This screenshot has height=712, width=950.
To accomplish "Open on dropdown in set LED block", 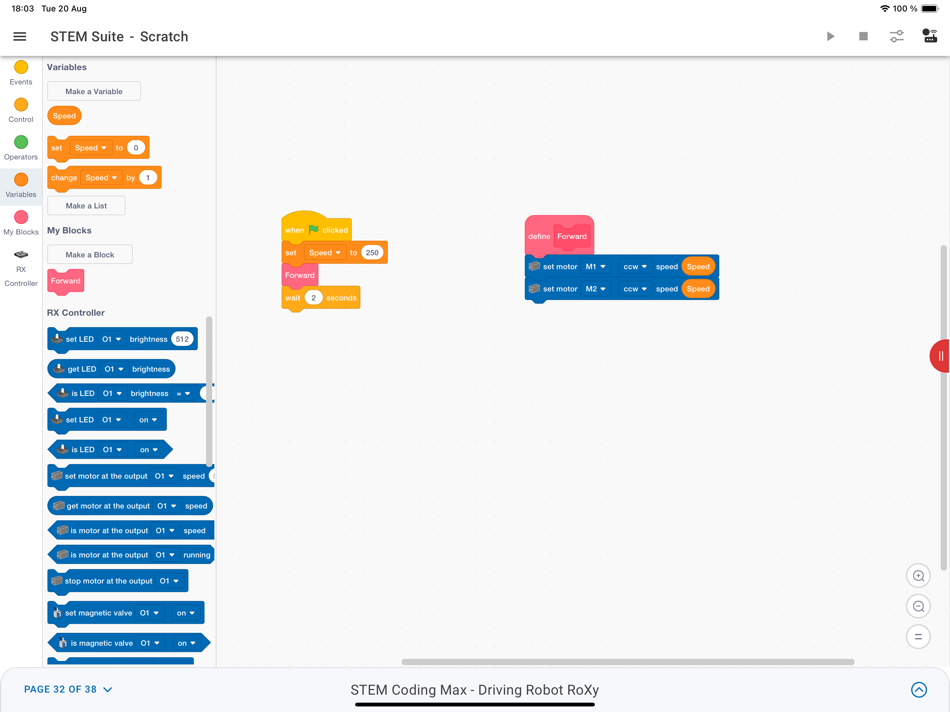I will point(148,420).
